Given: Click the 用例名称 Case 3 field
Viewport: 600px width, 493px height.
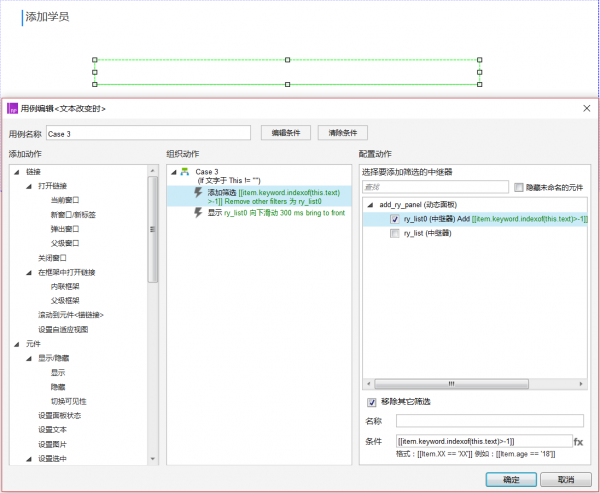Looking at the screenshot, I should point(148,134).
